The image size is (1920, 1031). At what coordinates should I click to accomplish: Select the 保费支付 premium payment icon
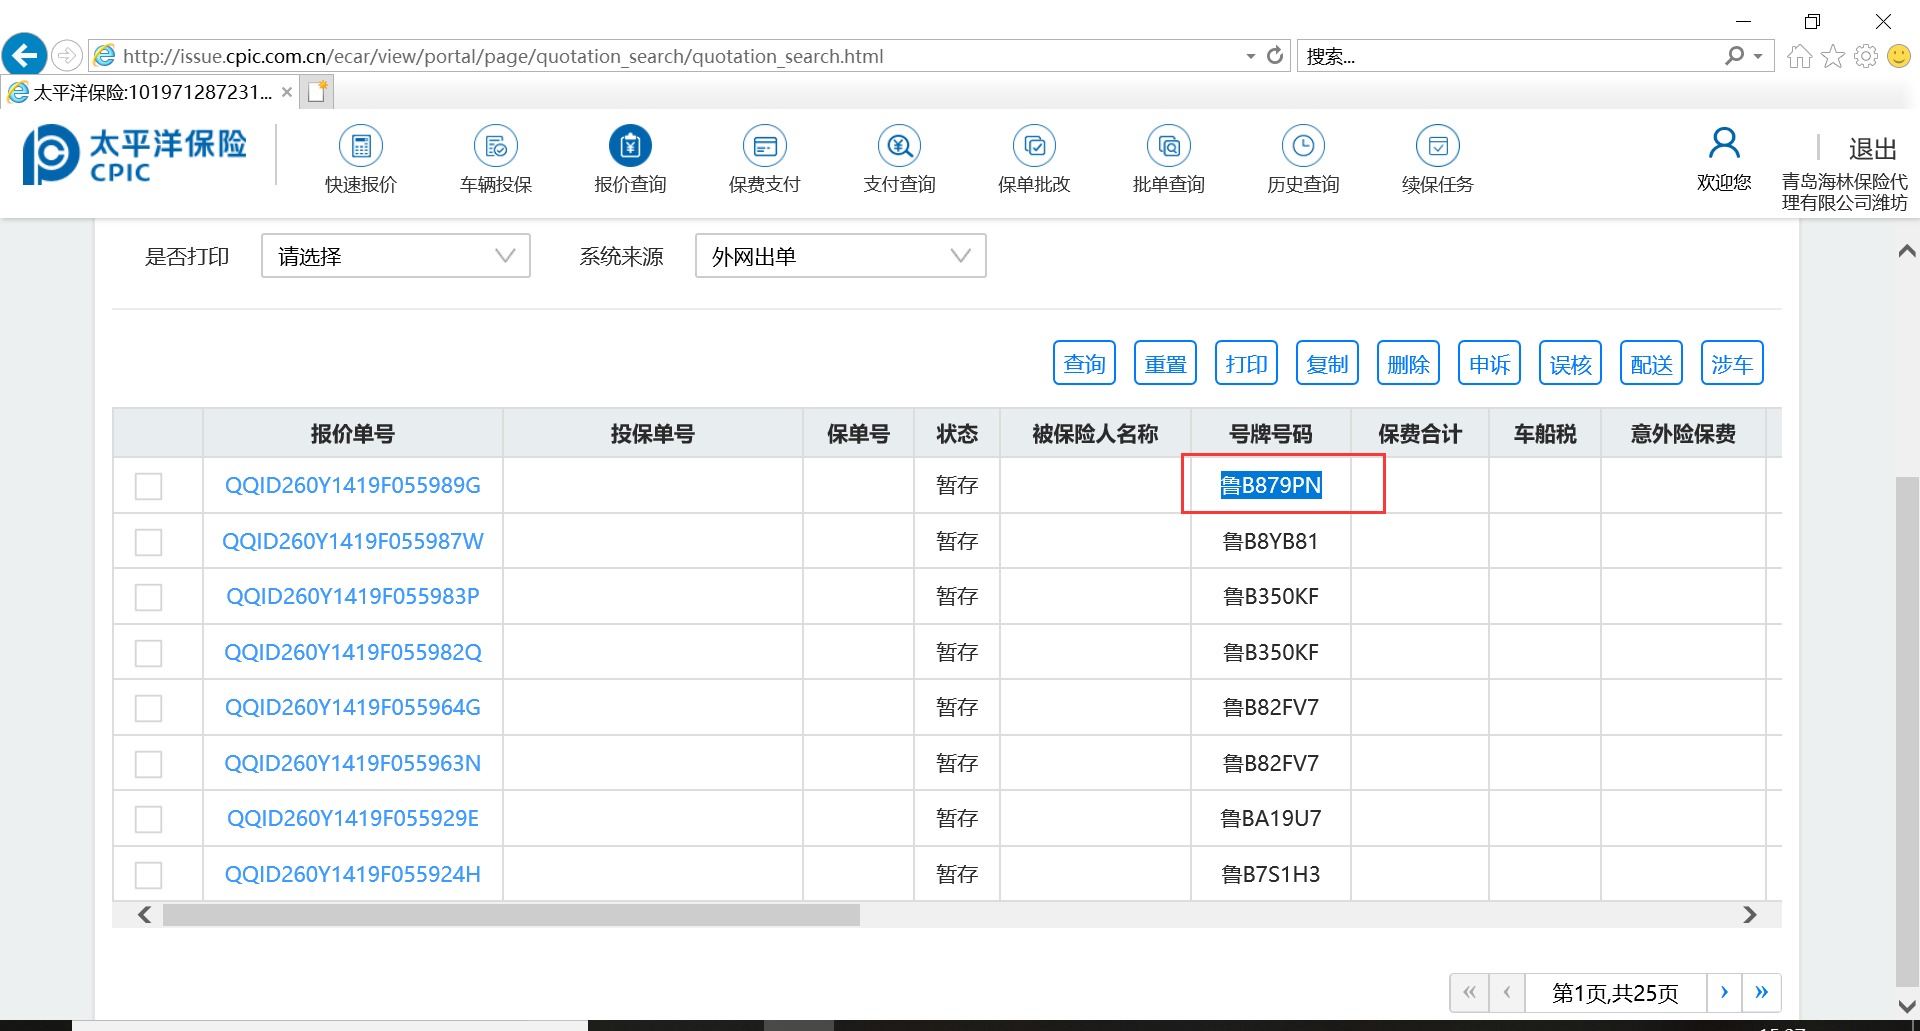(x=764, y=147)
